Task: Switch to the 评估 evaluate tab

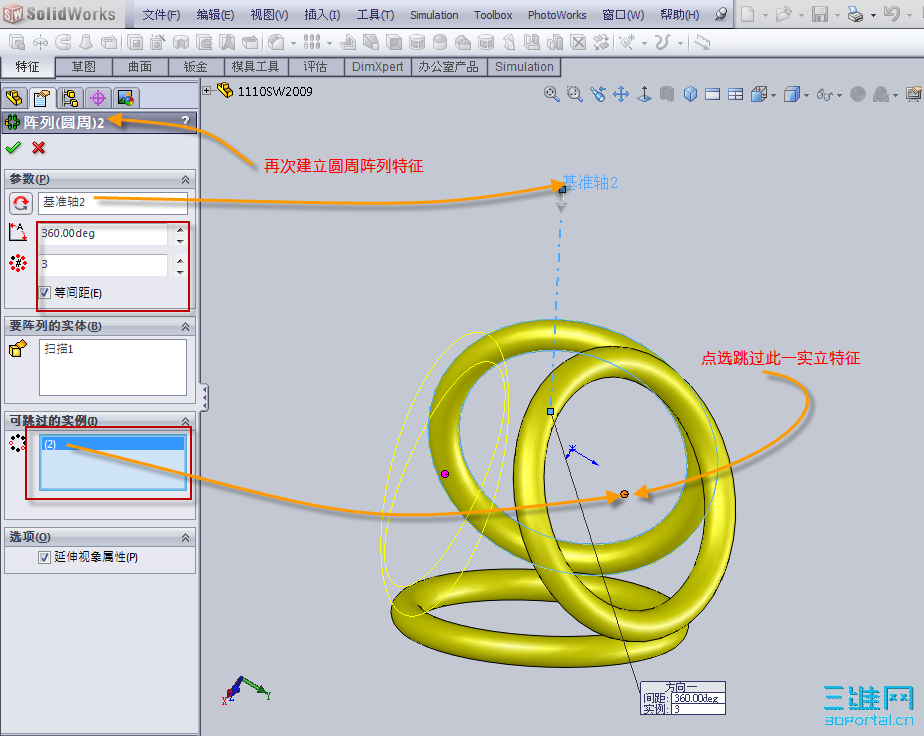Action: click(x=315, y=67)
